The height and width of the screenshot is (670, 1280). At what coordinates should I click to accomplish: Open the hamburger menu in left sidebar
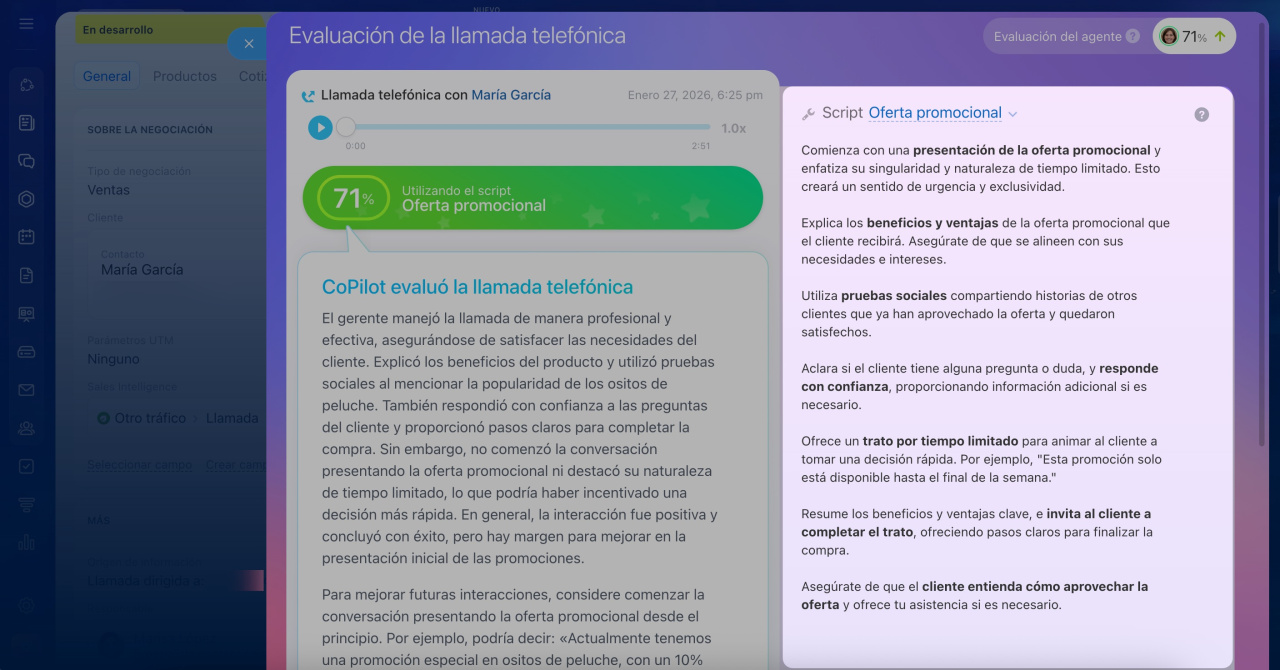click(26, 23)
